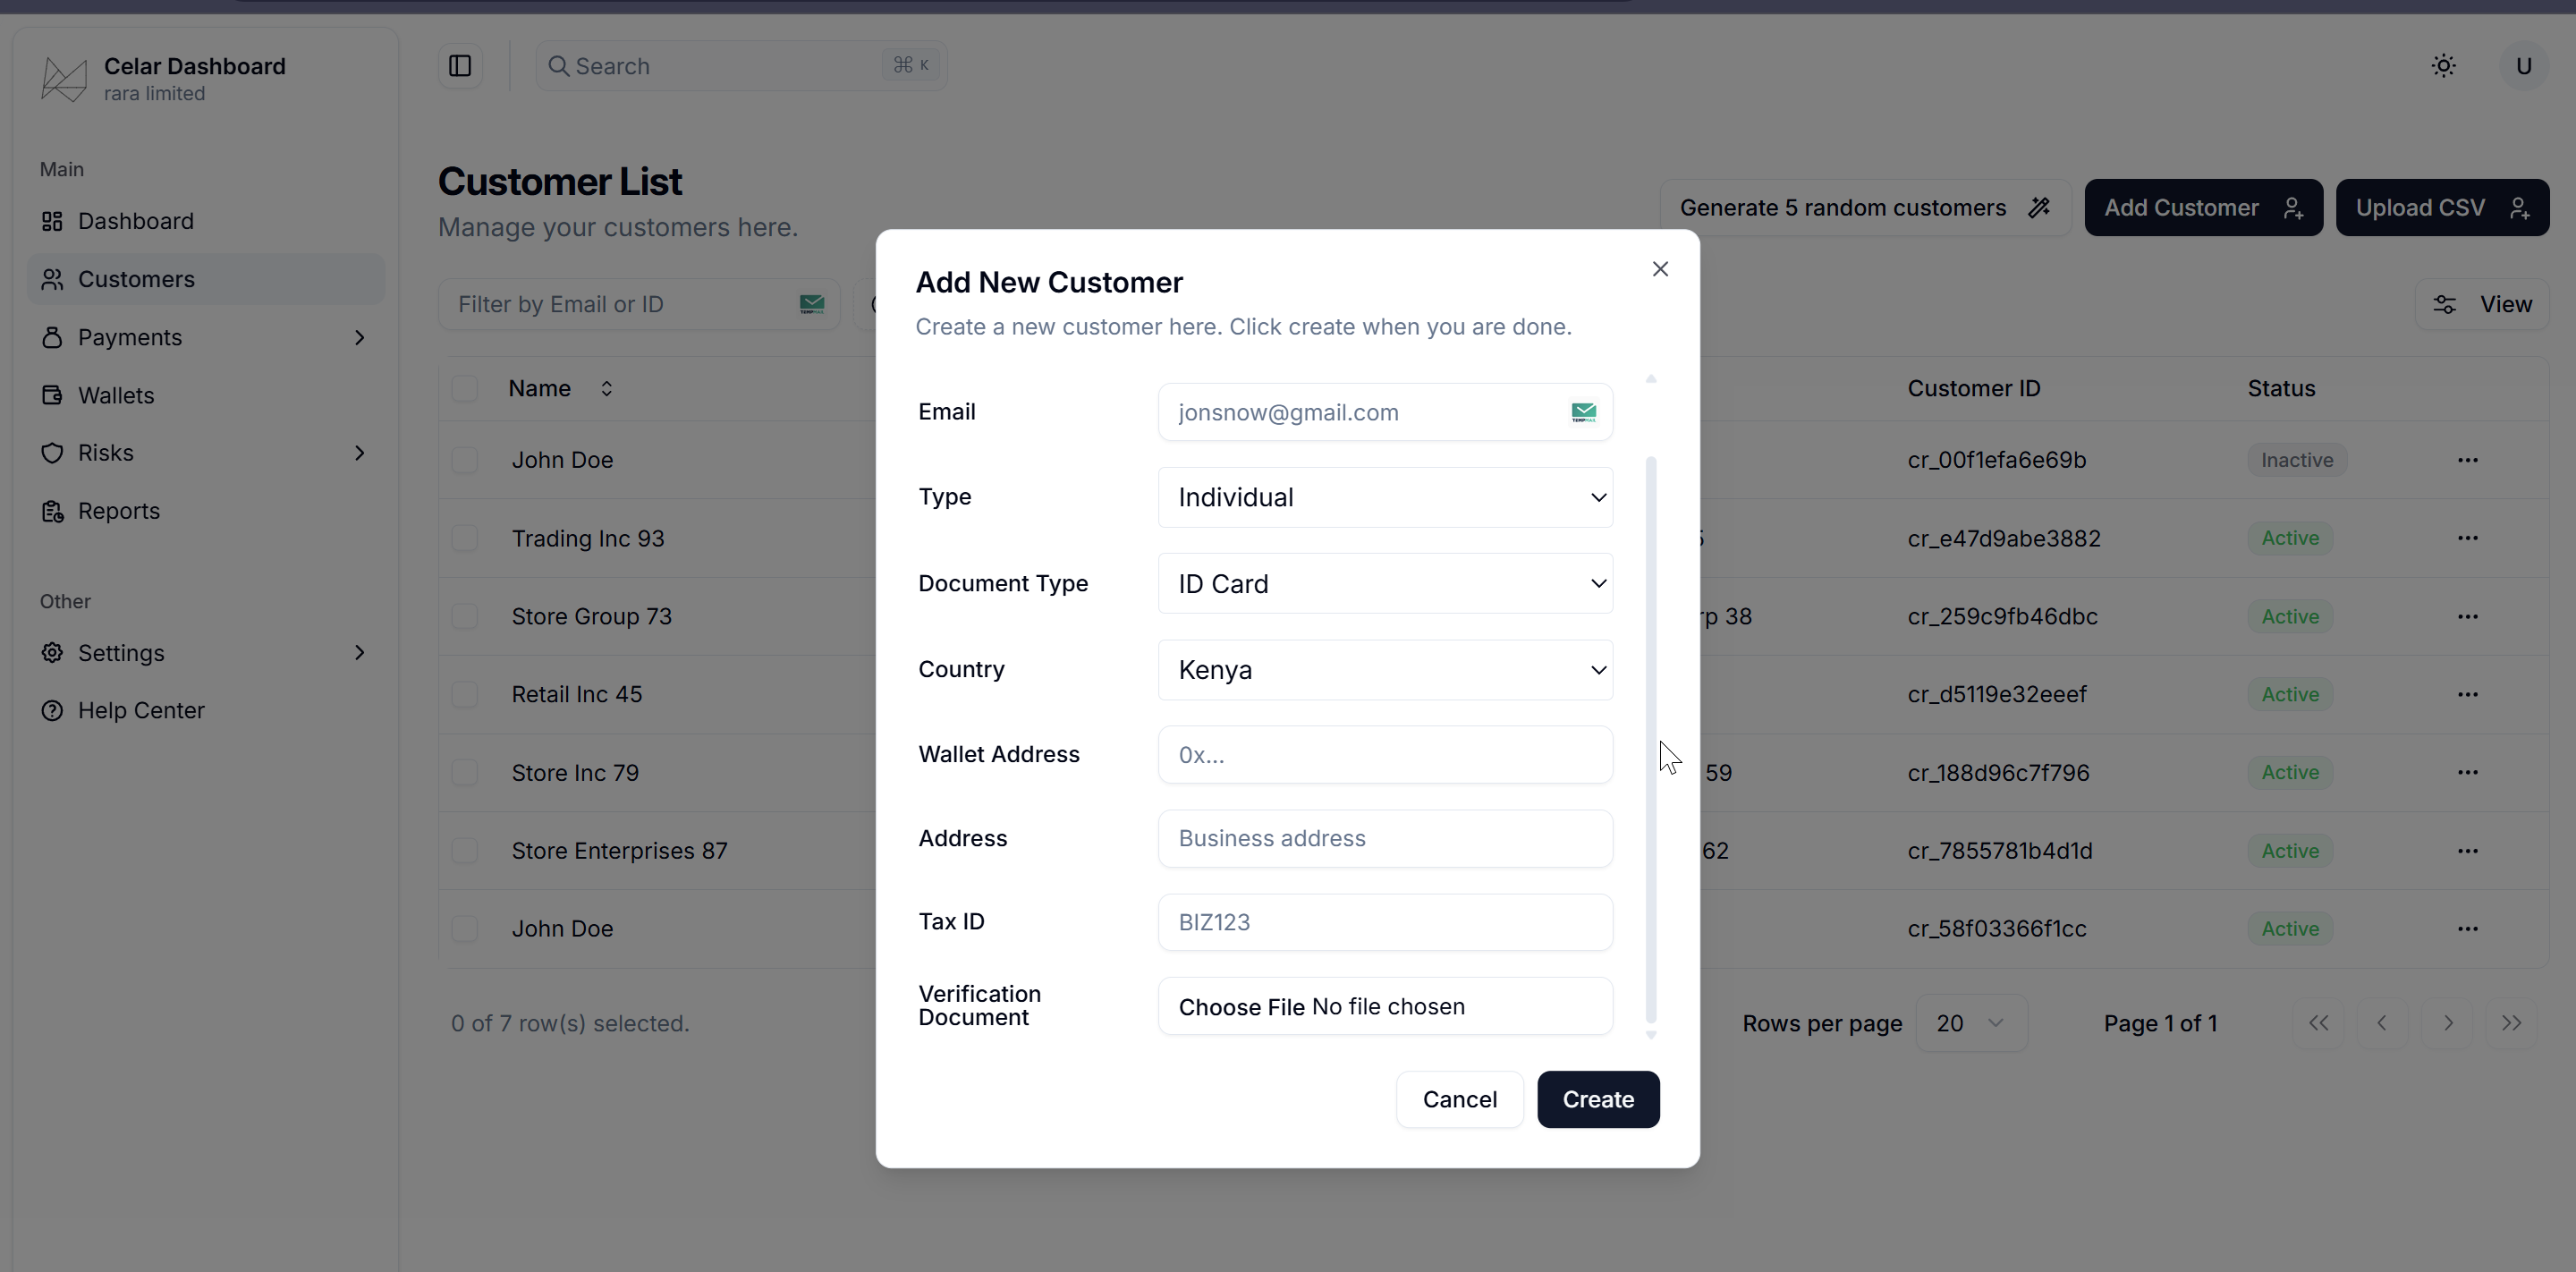The image size is (2576, 1272).
Task: Click the mail icon in Email field
Action: [x=1583, y=412]
